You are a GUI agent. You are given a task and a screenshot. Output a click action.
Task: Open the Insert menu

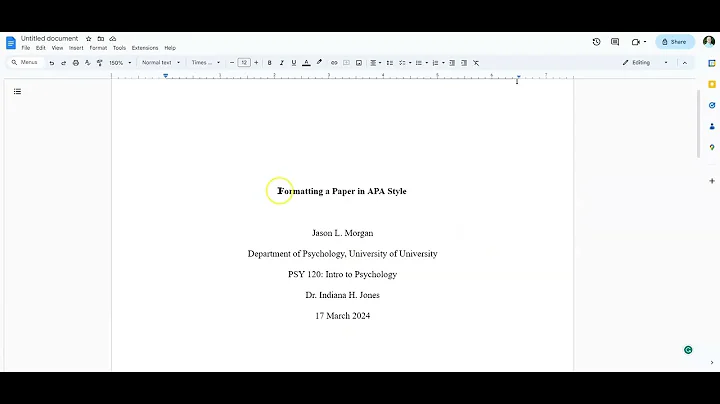point(76,48)
